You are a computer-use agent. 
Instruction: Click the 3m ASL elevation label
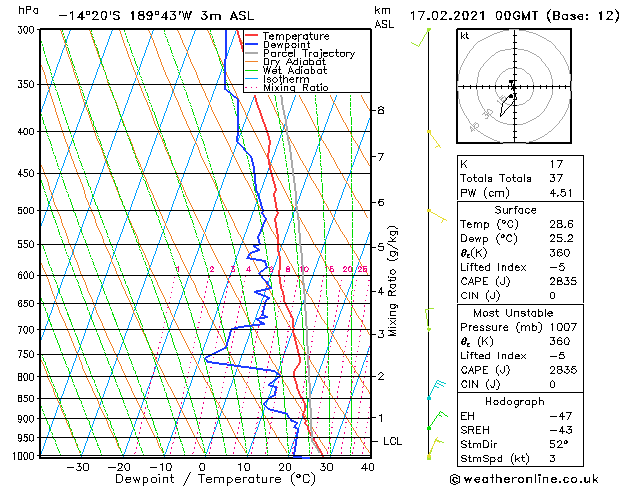tap(227, 16)
